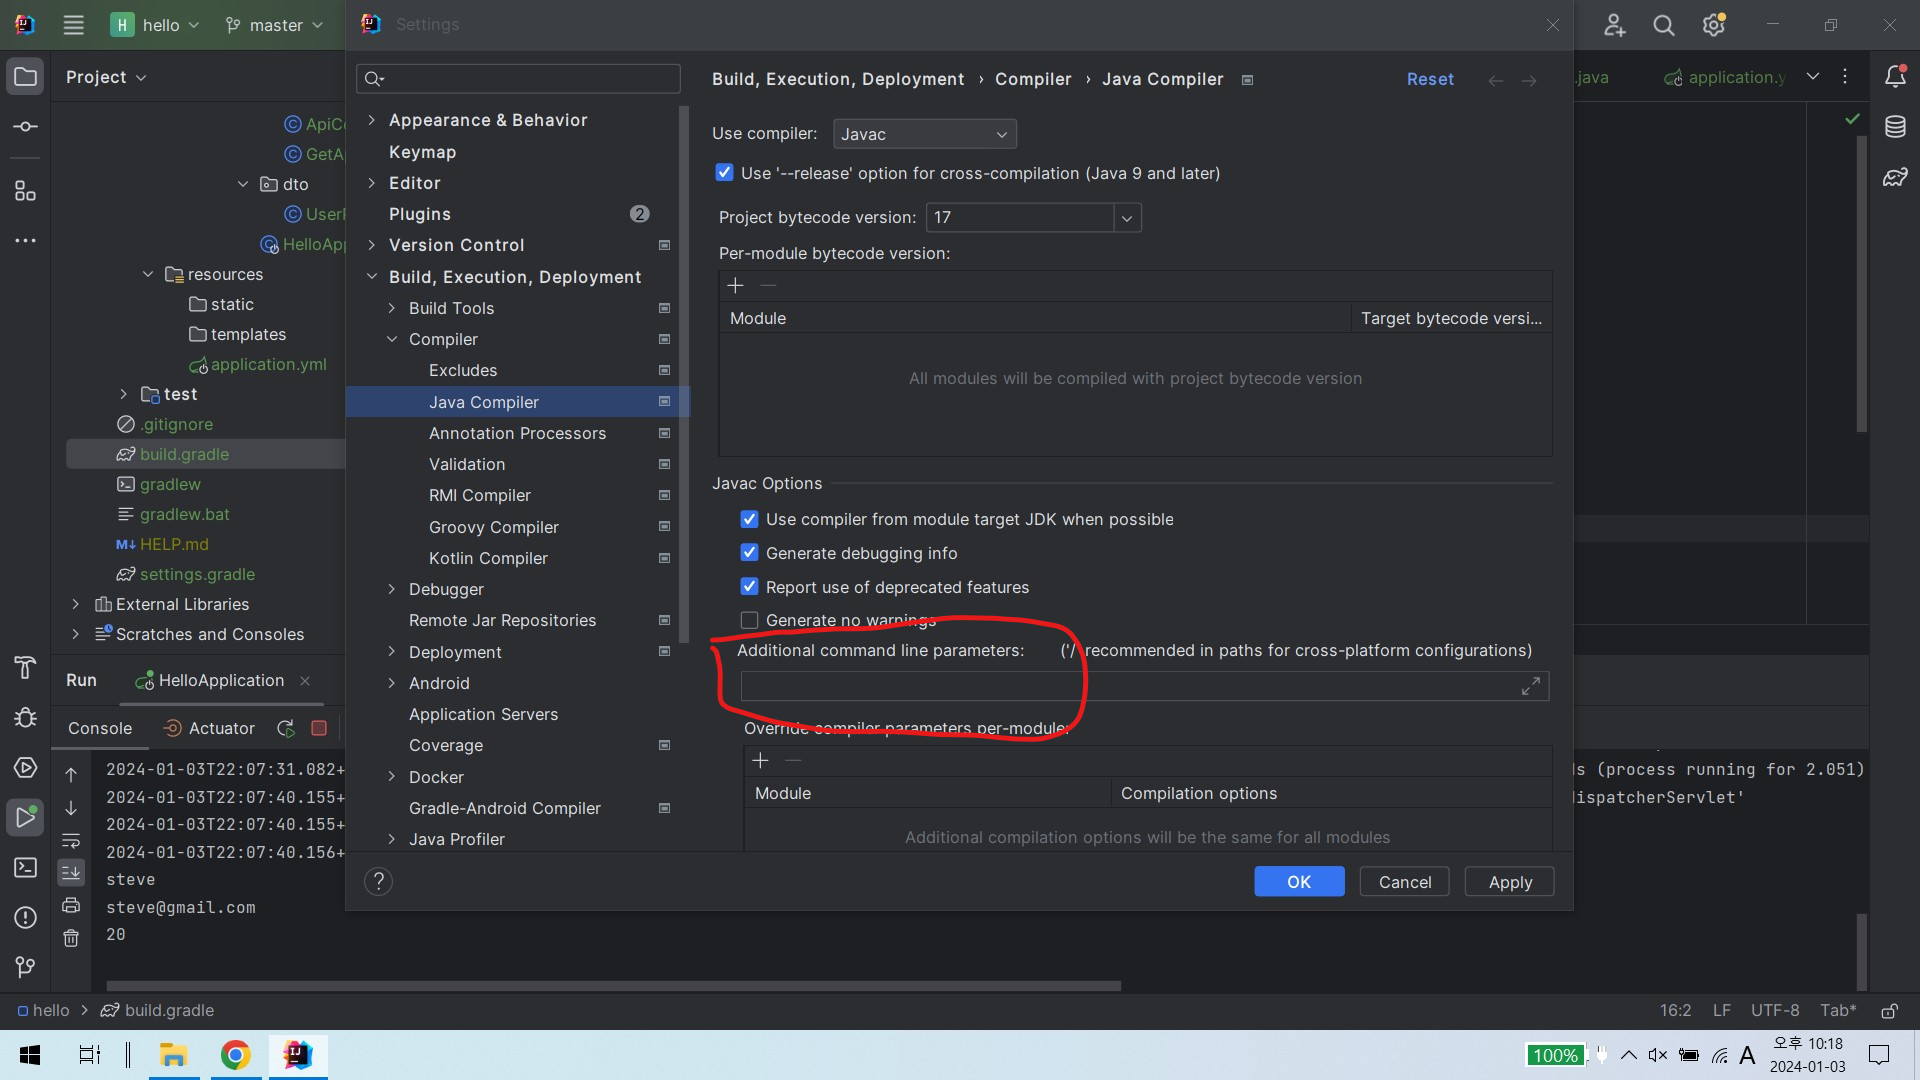Toggle Report use of deprecated features
Screen dimensions: 1920x1080
click(x=749, y=587)
